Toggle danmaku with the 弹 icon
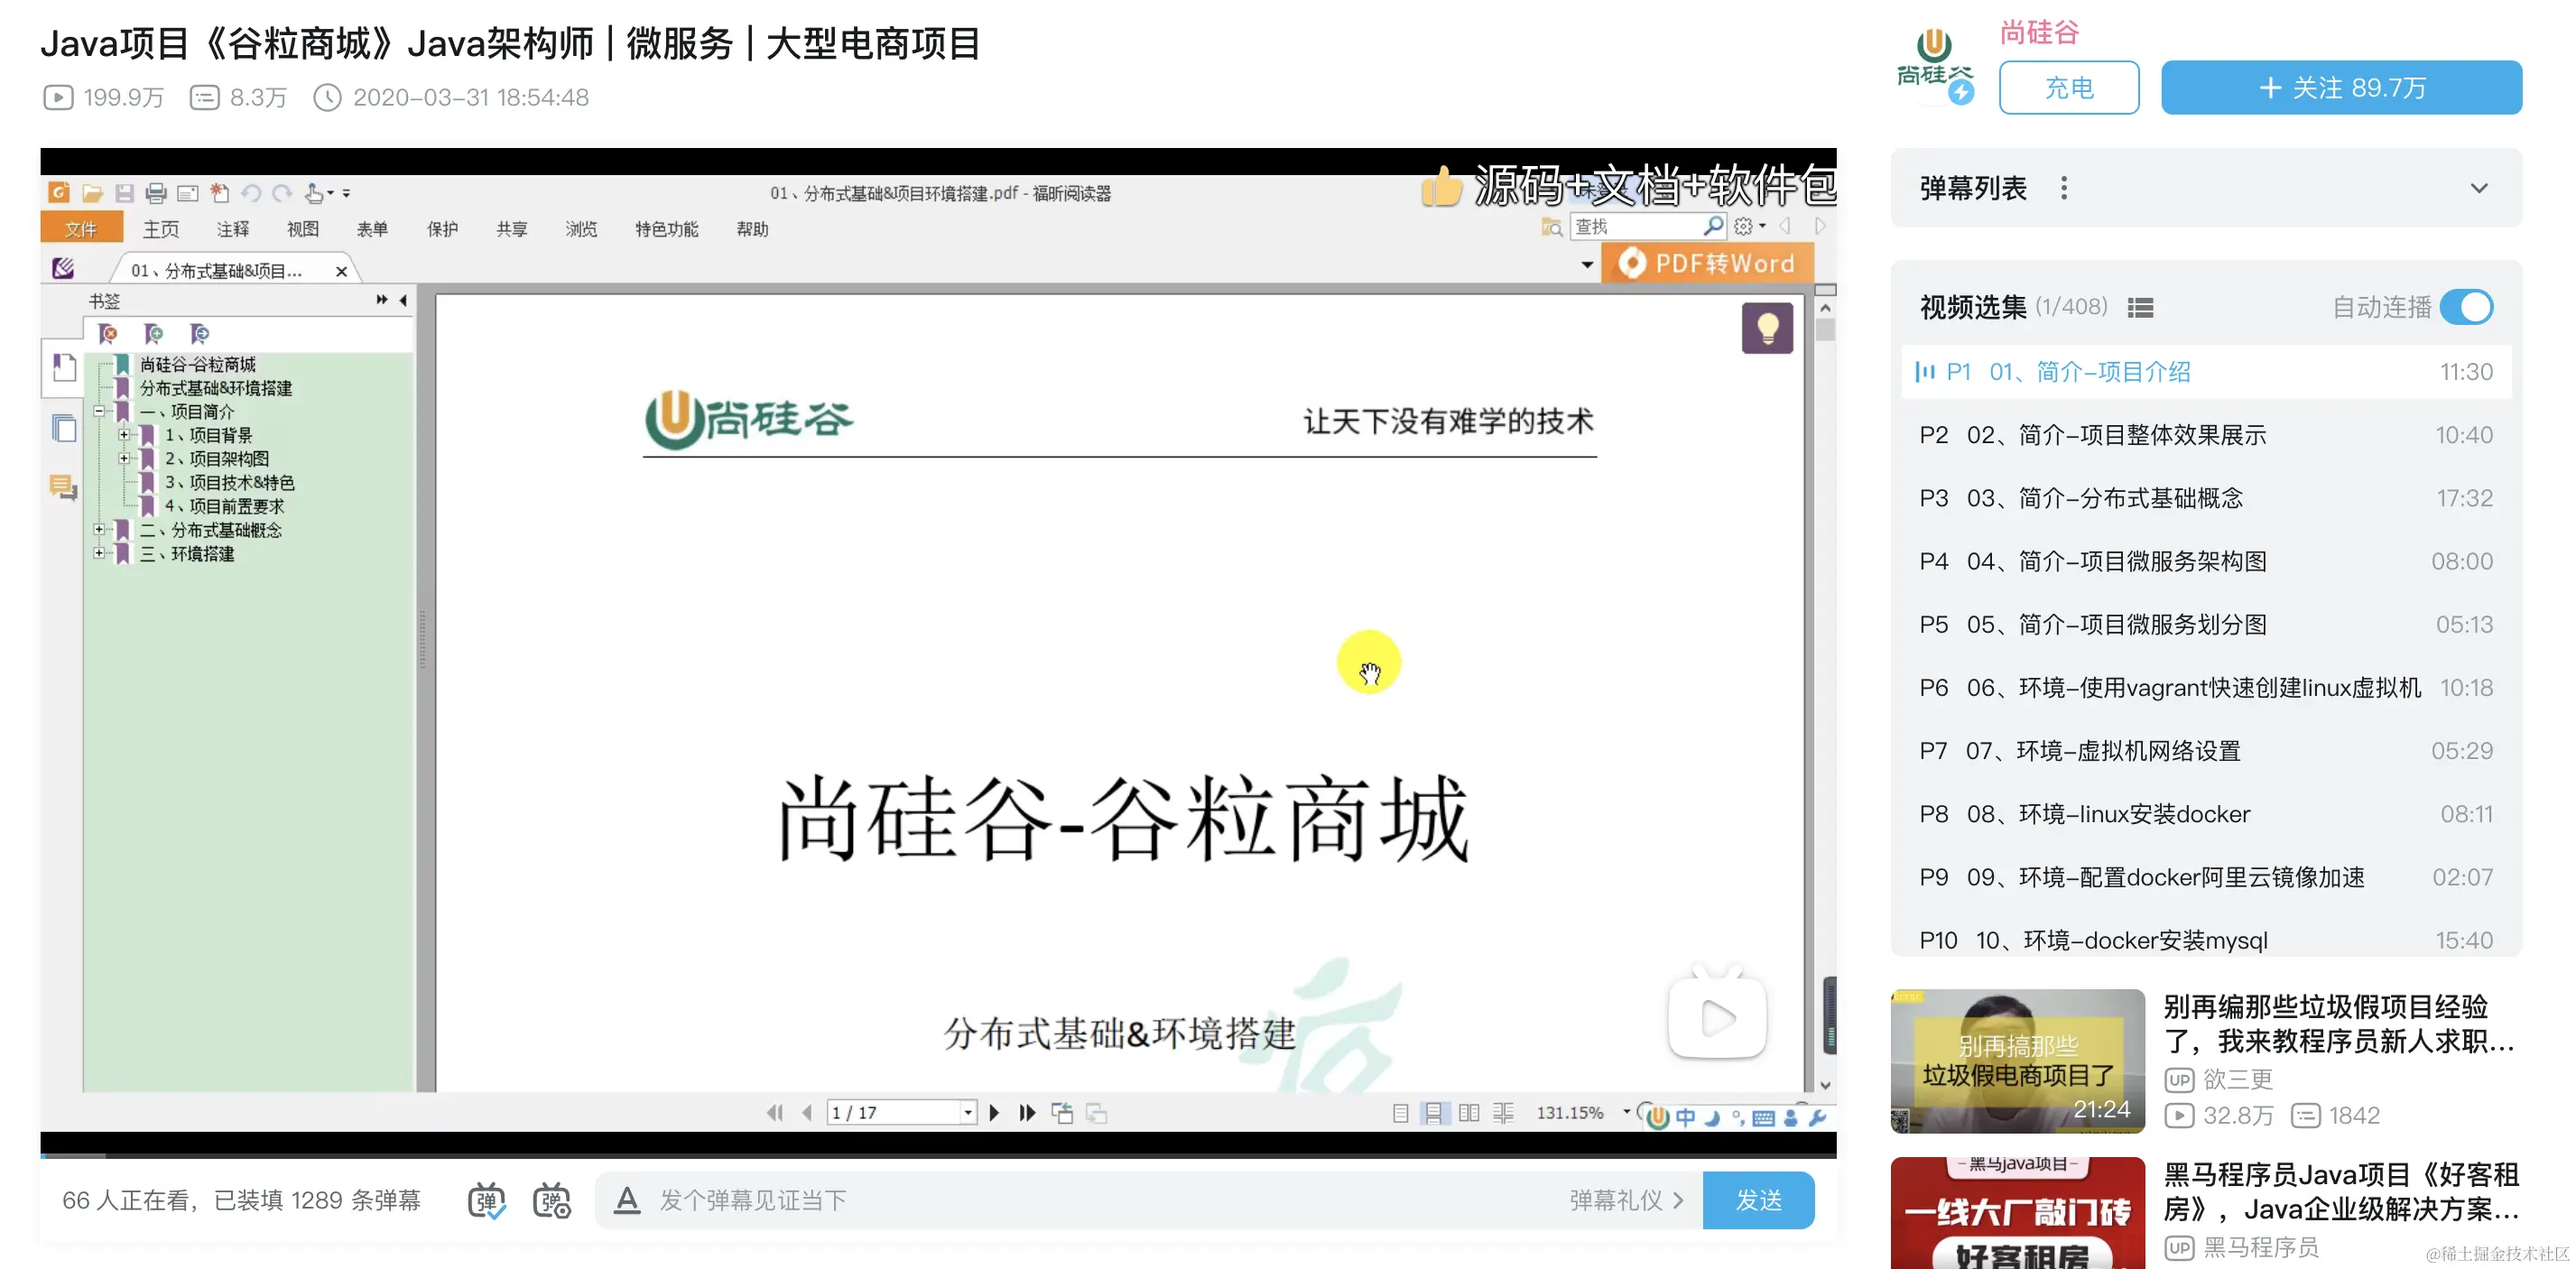Image resolution: width=2576 pixels, height=1269 pixels. pyautogui.click(x=487, y=1200)
